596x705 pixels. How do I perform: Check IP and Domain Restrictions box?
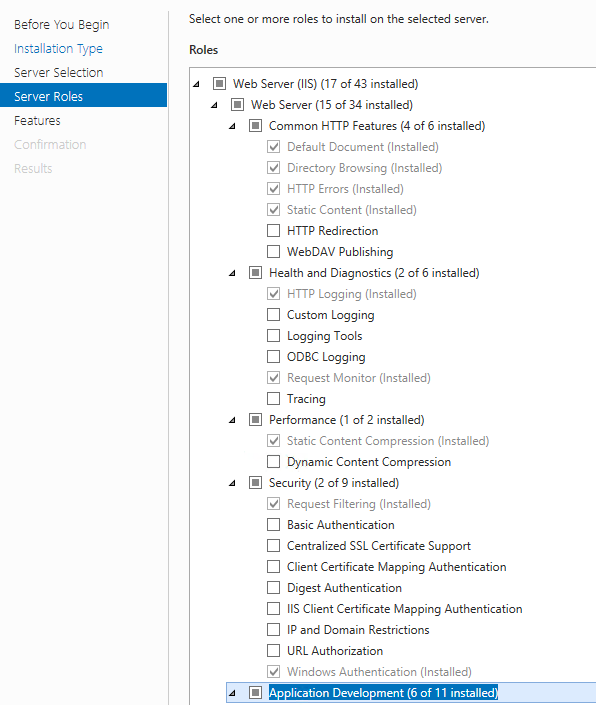(273, 629)
